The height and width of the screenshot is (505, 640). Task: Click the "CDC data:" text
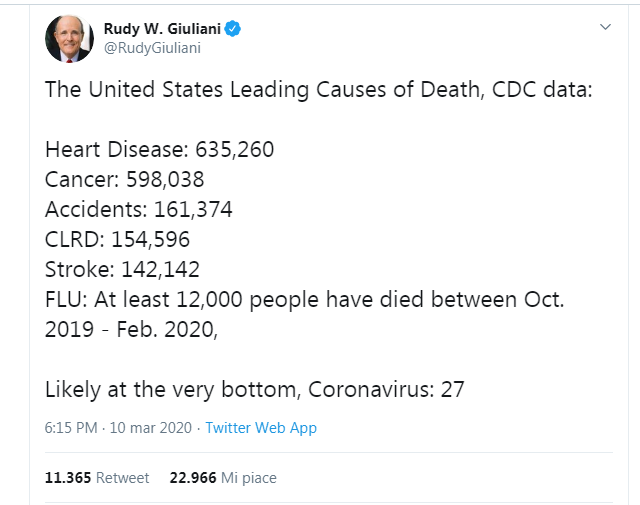click(542, 89)
